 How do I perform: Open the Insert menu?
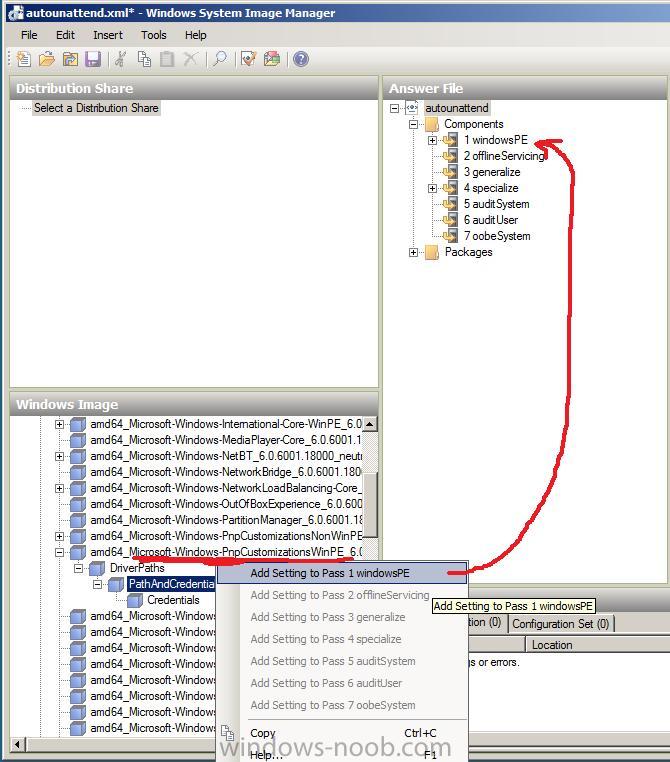tap(108, 35)
